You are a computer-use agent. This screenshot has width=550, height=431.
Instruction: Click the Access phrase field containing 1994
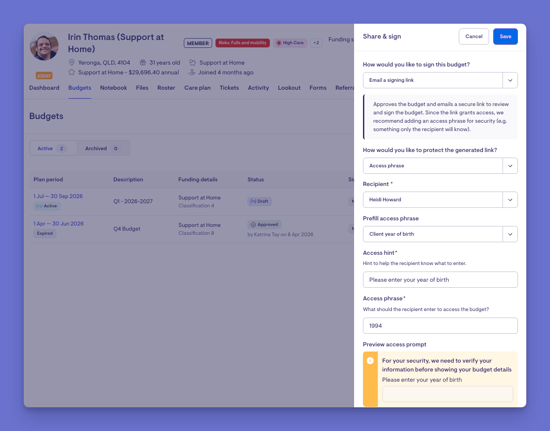[440, 325]
